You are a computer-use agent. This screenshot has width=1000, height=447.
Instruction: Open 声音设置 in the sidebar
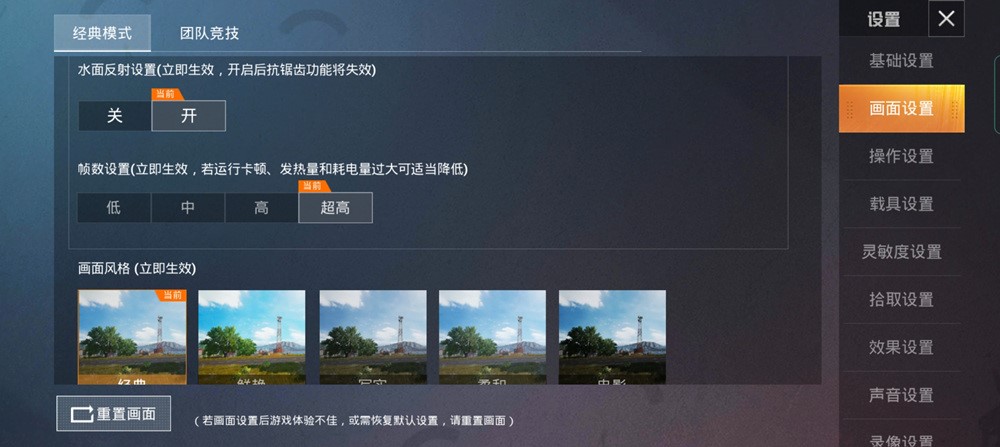901,395
